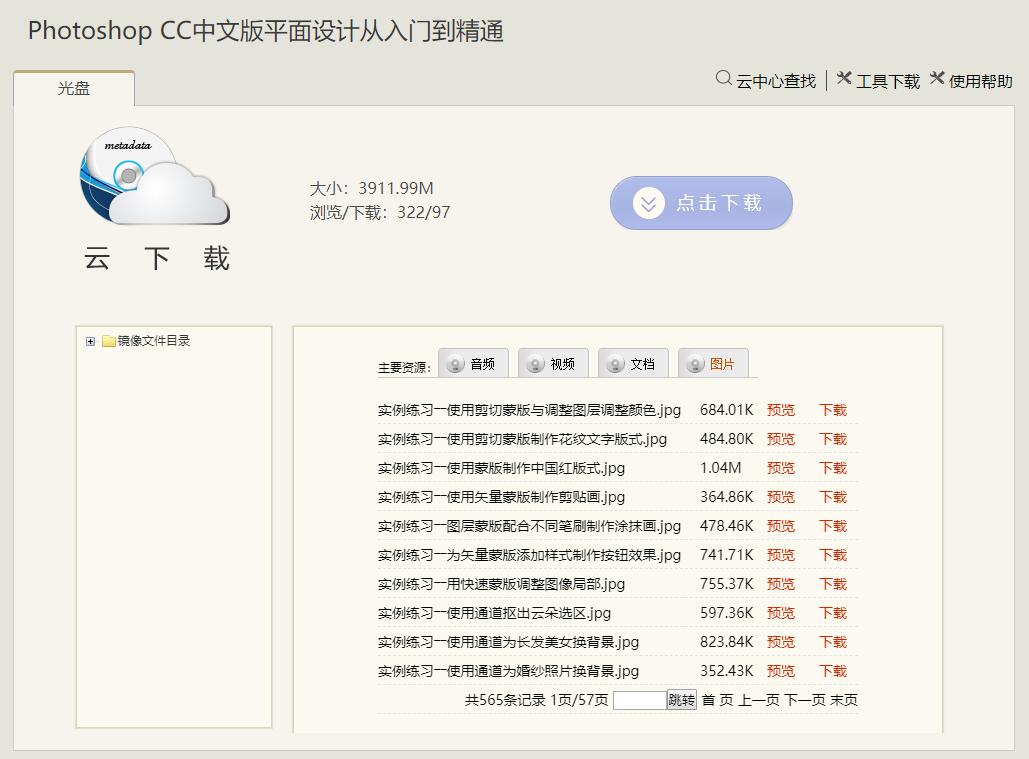
Task: Click the search magnifier icon beside 云中心查找
Action: 723,79
